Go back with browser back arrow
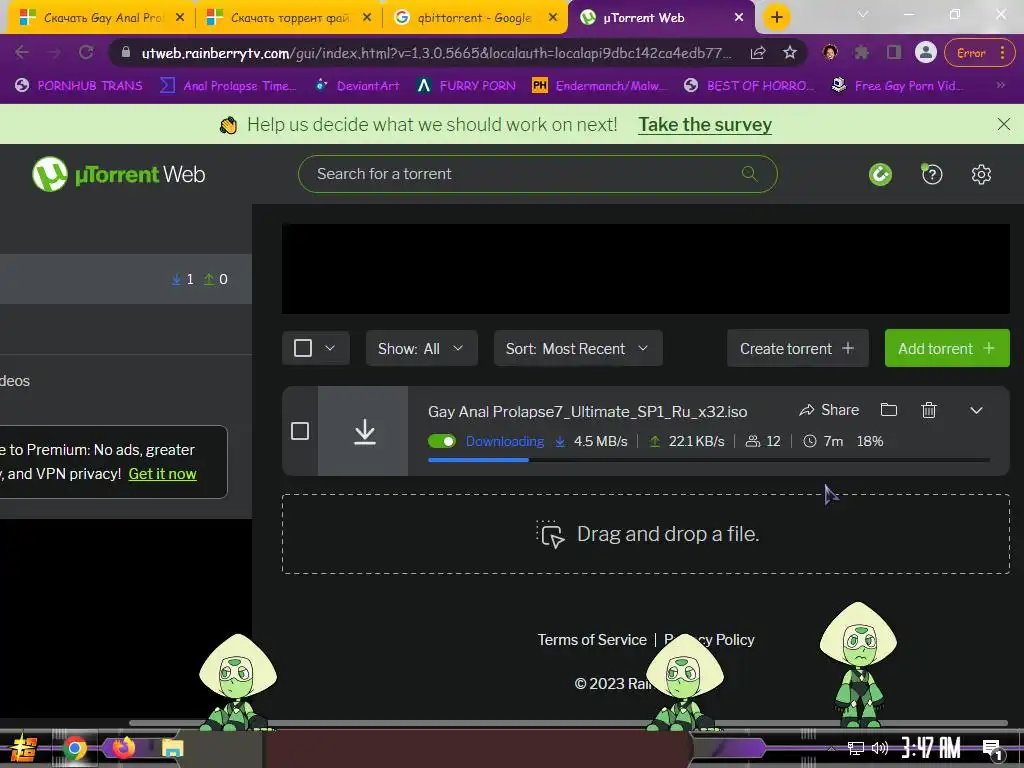 click(22, 52)
